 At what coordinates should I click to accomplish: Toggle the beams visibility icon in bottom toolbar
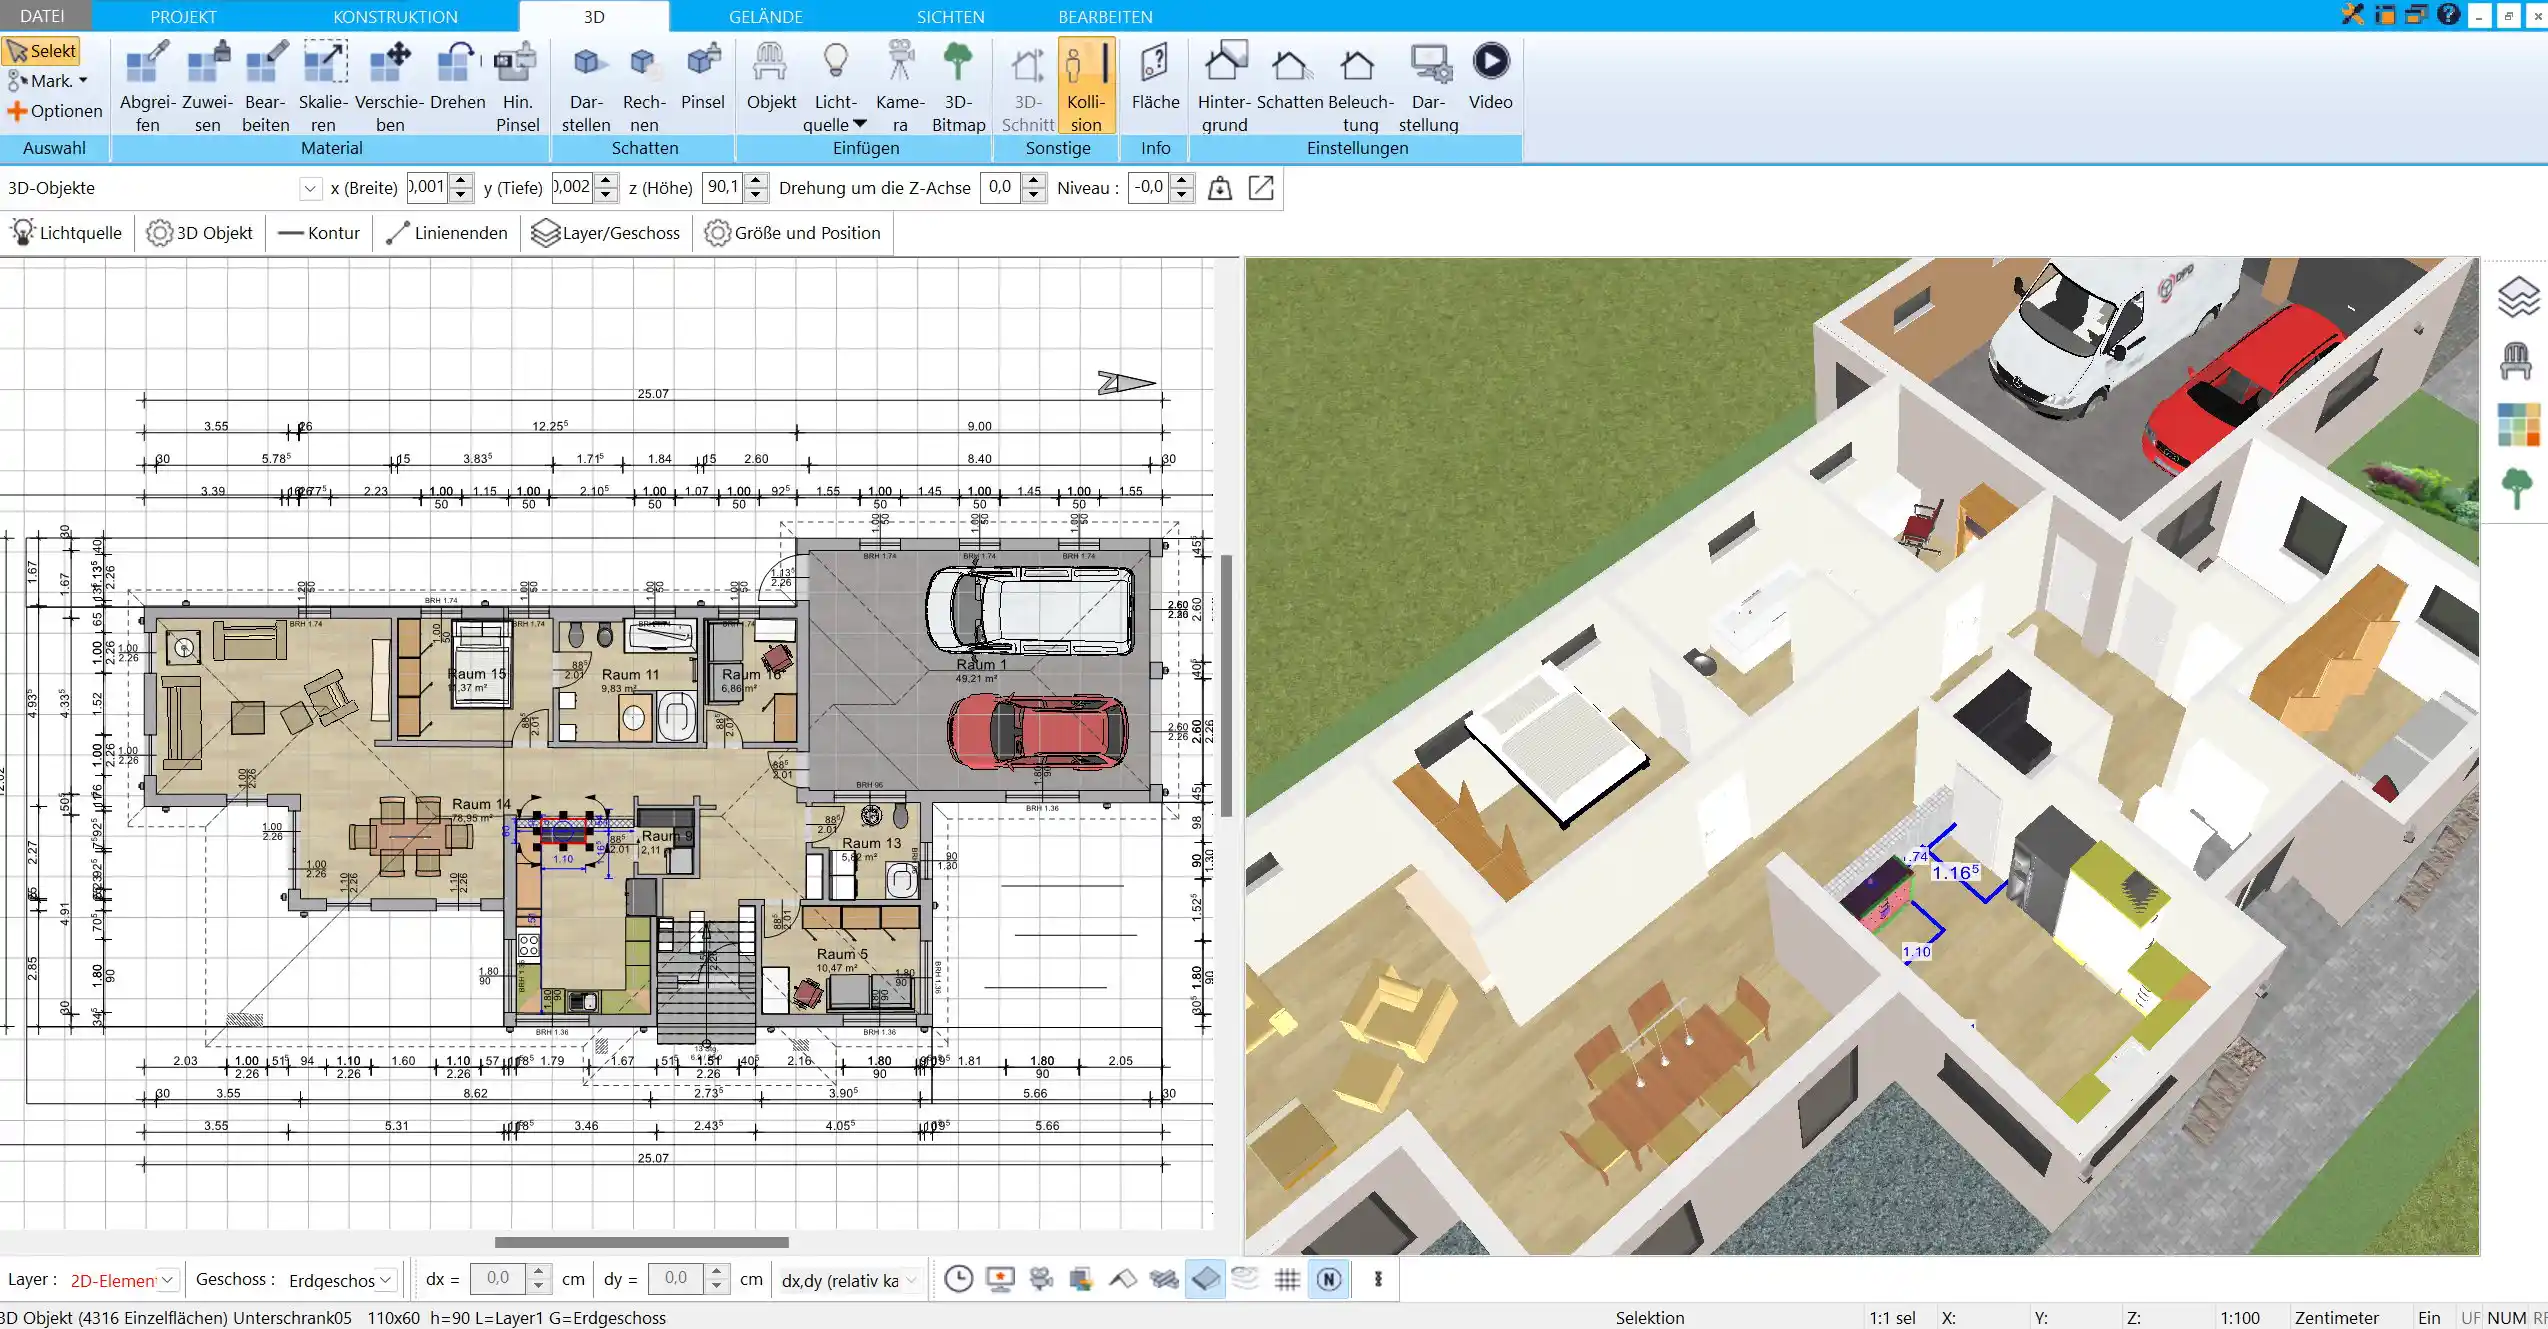[1164, 1279]
